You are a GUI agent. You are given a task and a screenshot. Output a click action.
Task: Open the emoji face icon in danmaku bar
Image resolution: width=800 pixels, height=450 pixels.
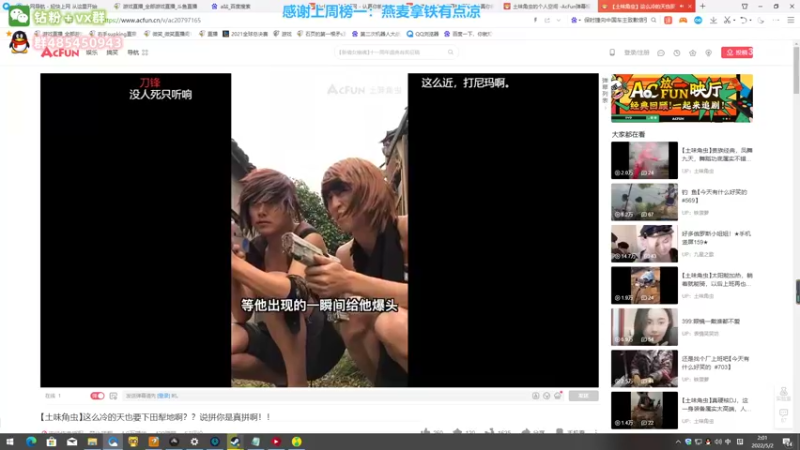pyautogui.click(x=546, y=396)
